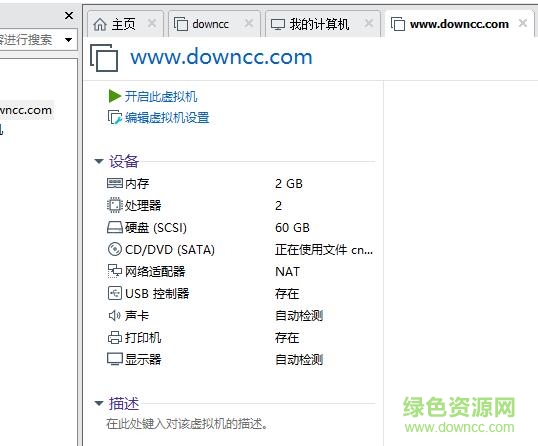Close the 主页 tab
Viewport: 538px width, 446px height.
[152, 23]
